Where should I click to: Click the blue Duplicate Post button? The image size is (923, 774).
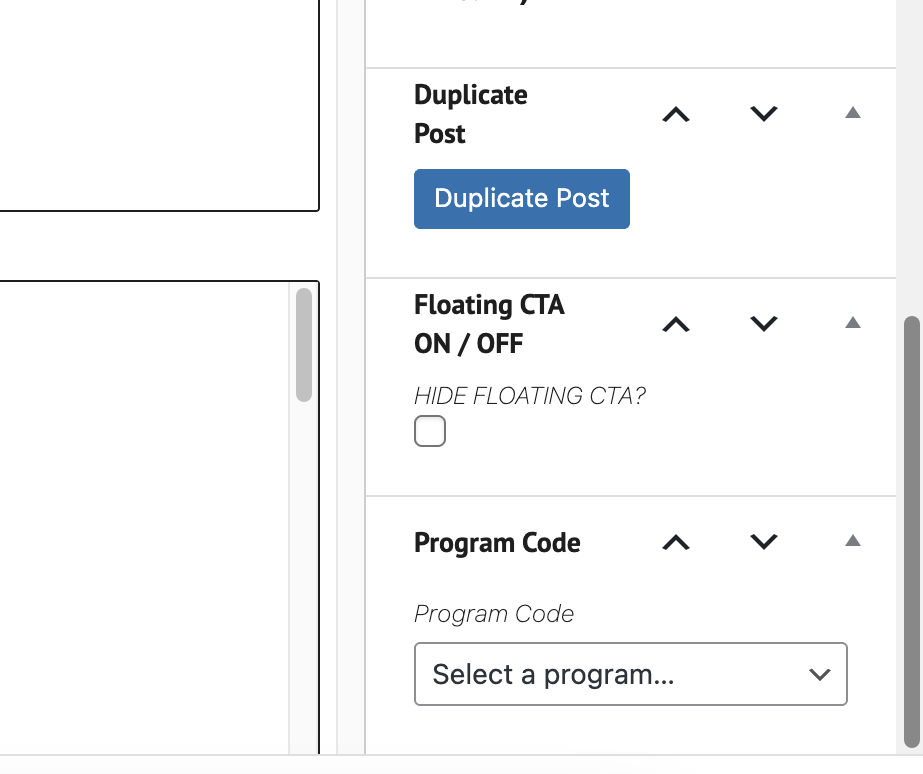521,199
